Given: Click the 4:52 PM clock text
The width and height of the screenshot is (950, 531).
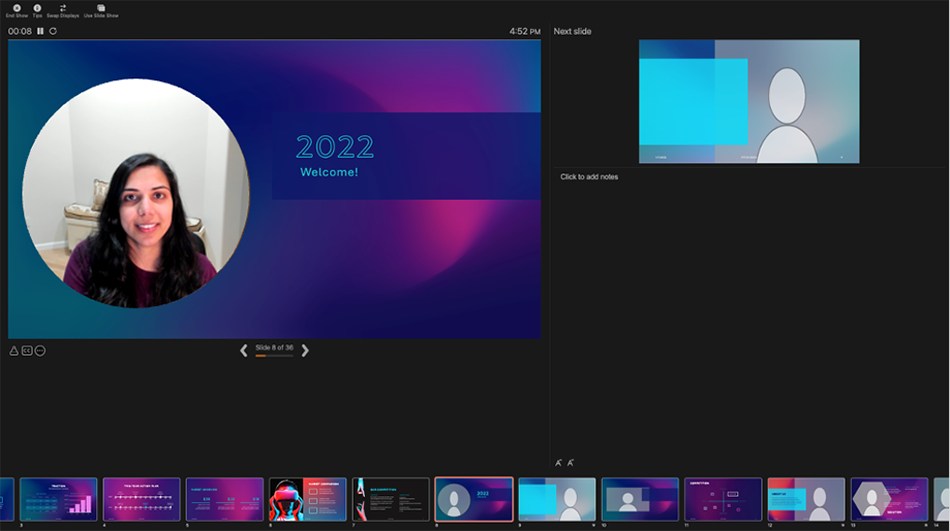Looking at the screenshot, I should tap(525, 31).
